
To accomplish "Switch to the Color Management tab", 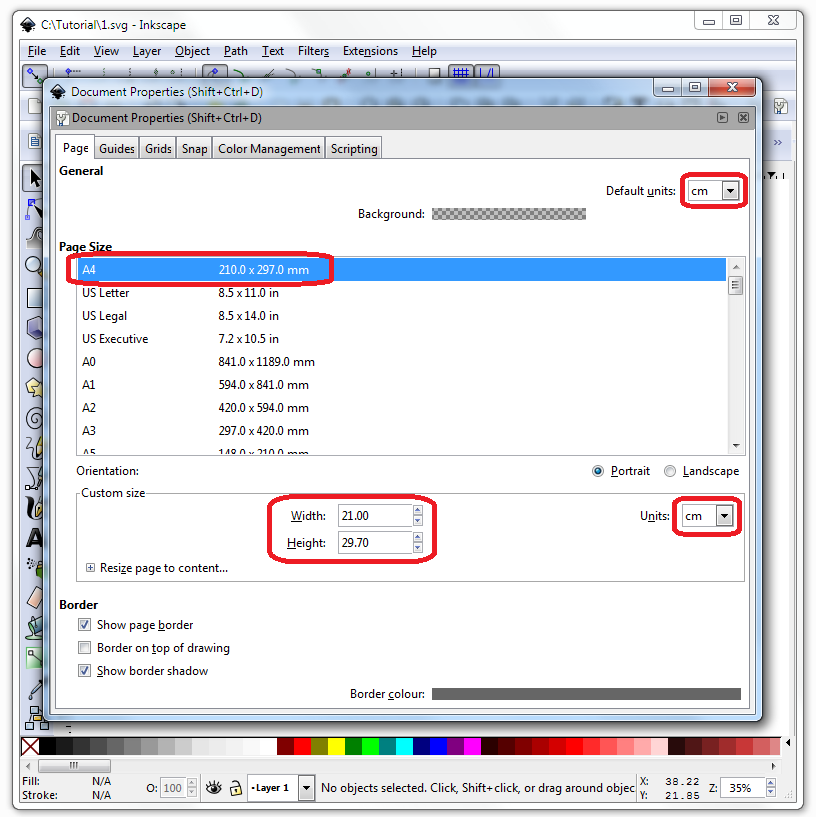I will (269, 148).
